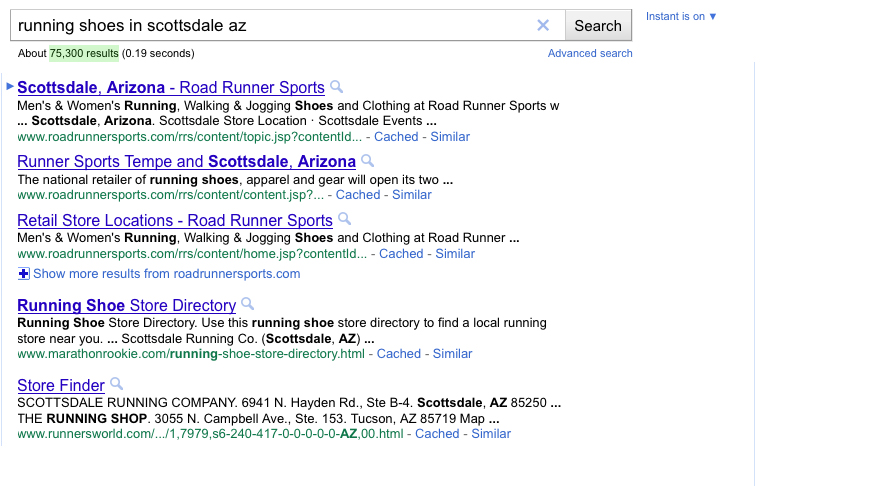Click the Search button
Image resolution: width=885 pixels, height=486 pixels.
598,25
